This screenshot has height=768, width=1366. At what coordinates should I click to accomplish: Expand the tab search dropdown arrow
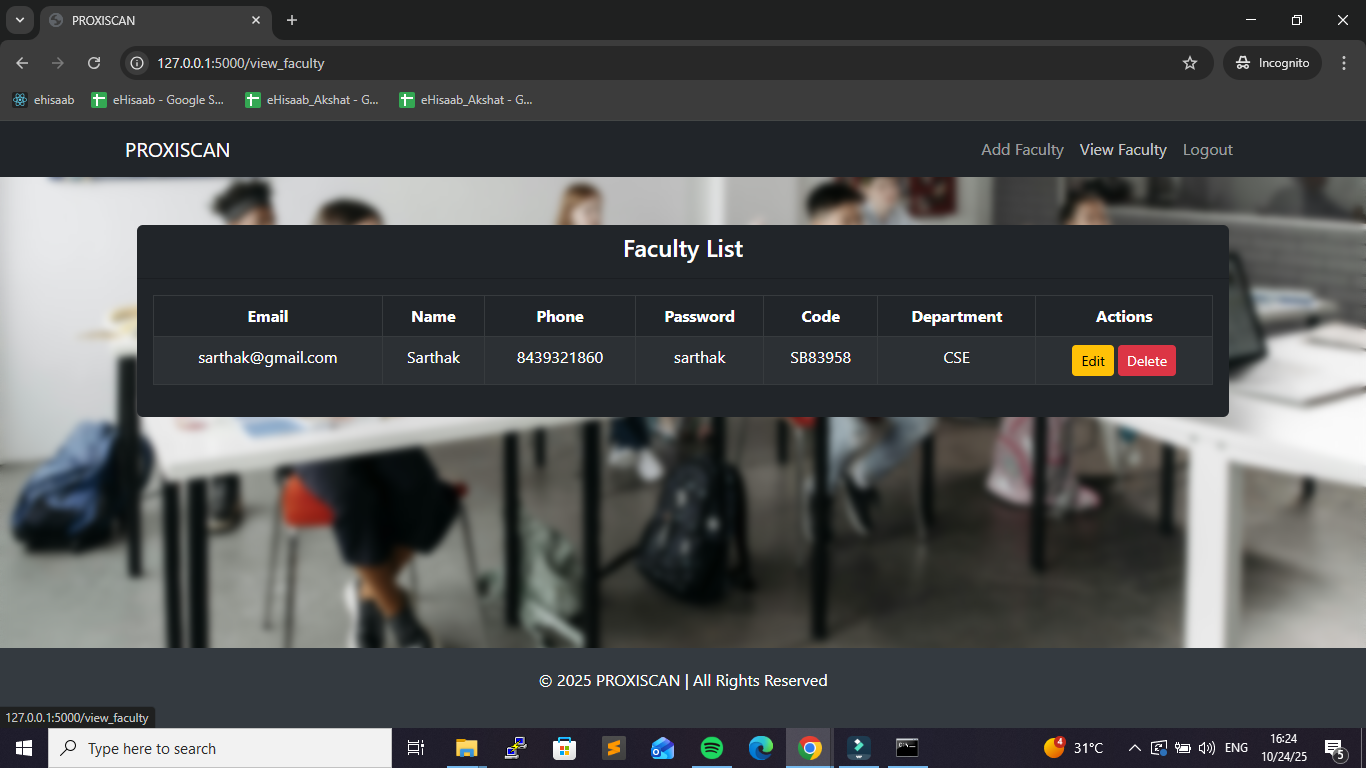coord(19,20)
